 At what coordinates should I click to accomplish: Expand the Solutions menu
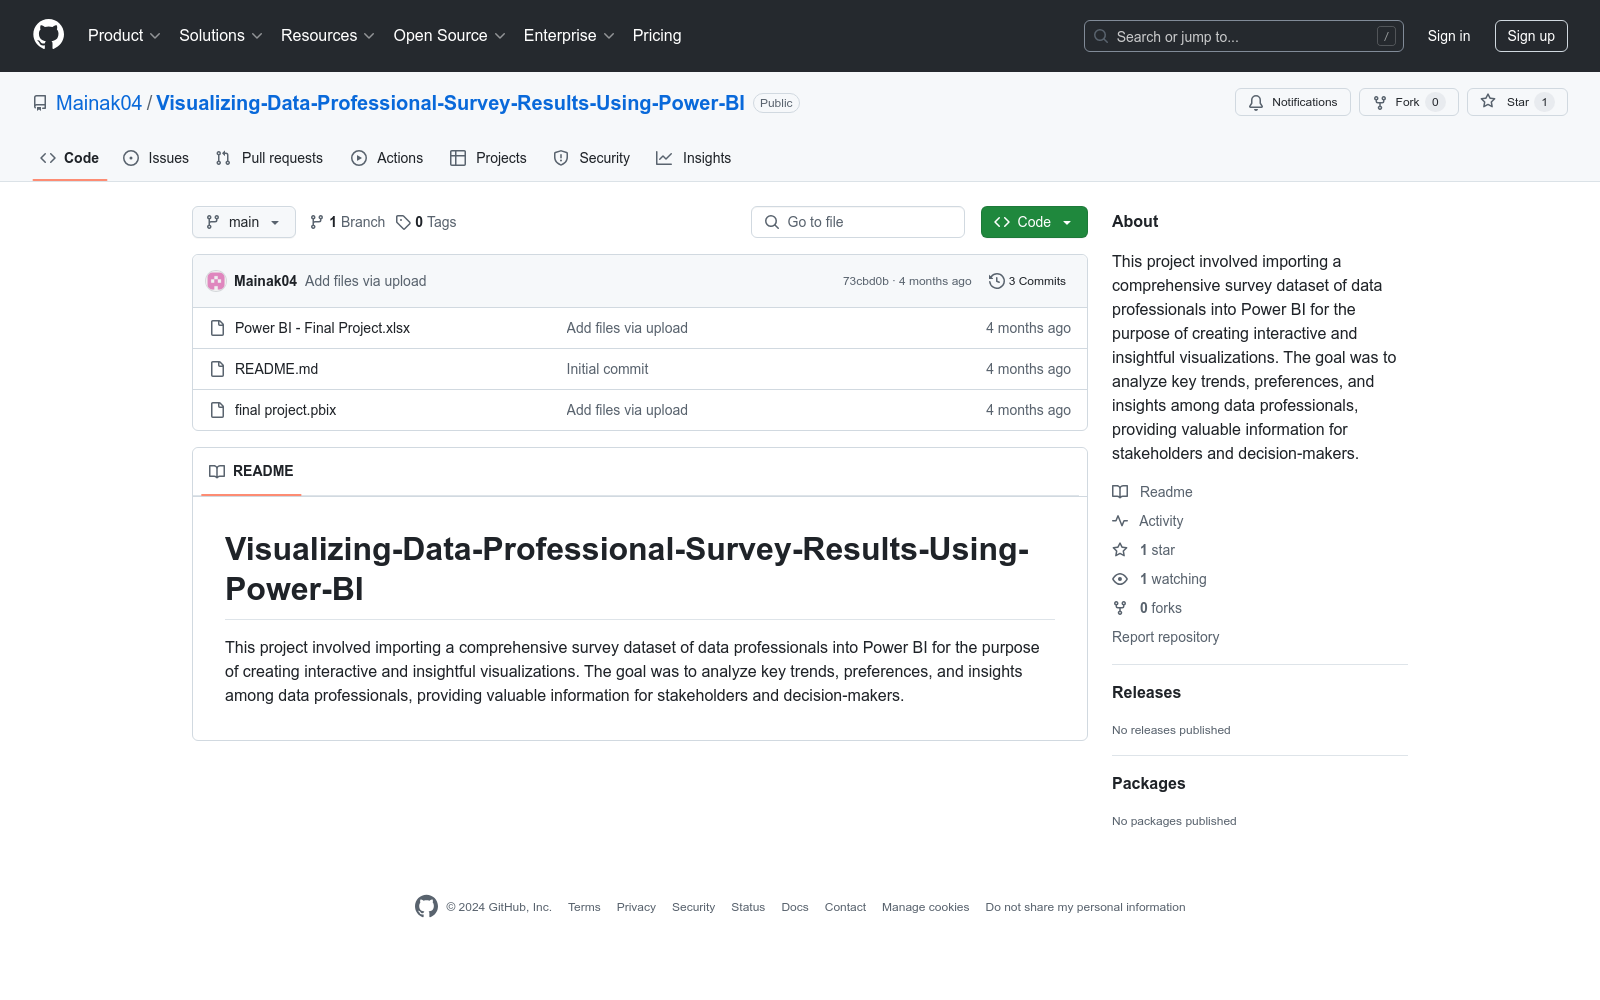pyautogui.click(x=221, y=35)
